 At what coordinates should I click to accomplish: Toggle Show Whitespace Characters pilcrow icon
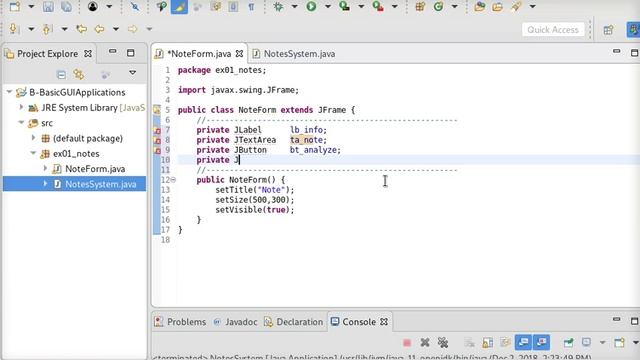251,7
